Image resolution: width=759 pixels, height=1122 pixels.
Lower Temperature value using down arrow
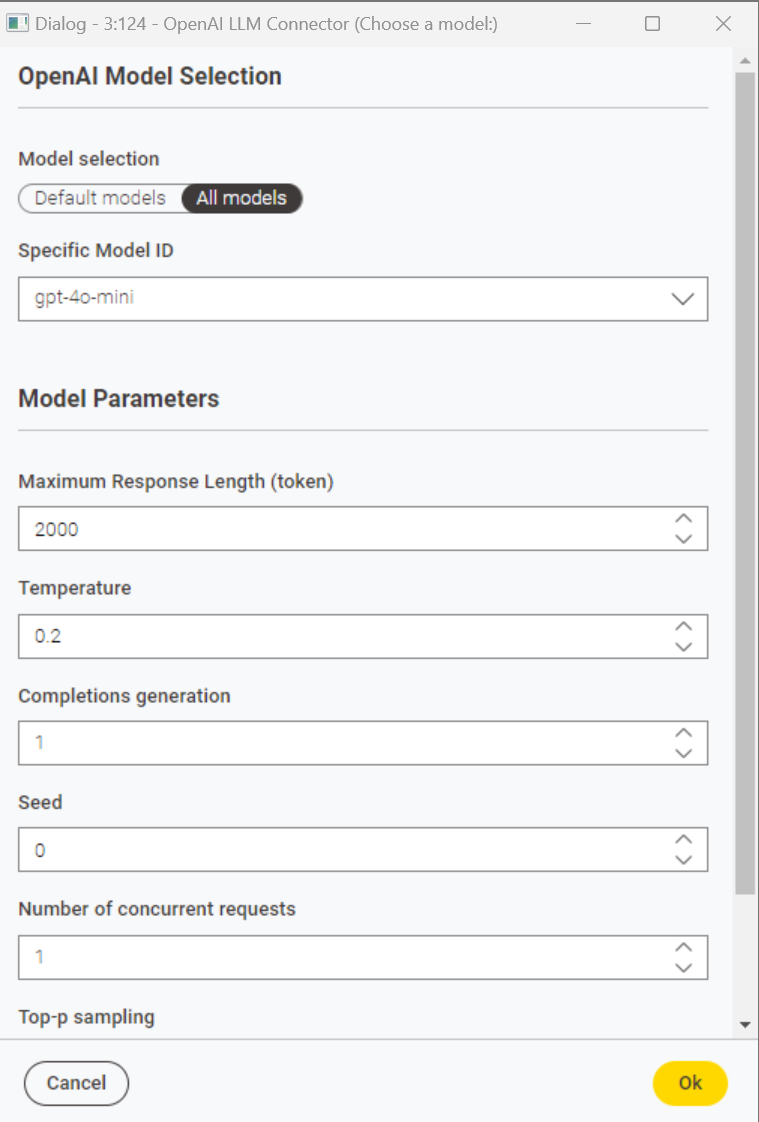click(x=683, y=646)
